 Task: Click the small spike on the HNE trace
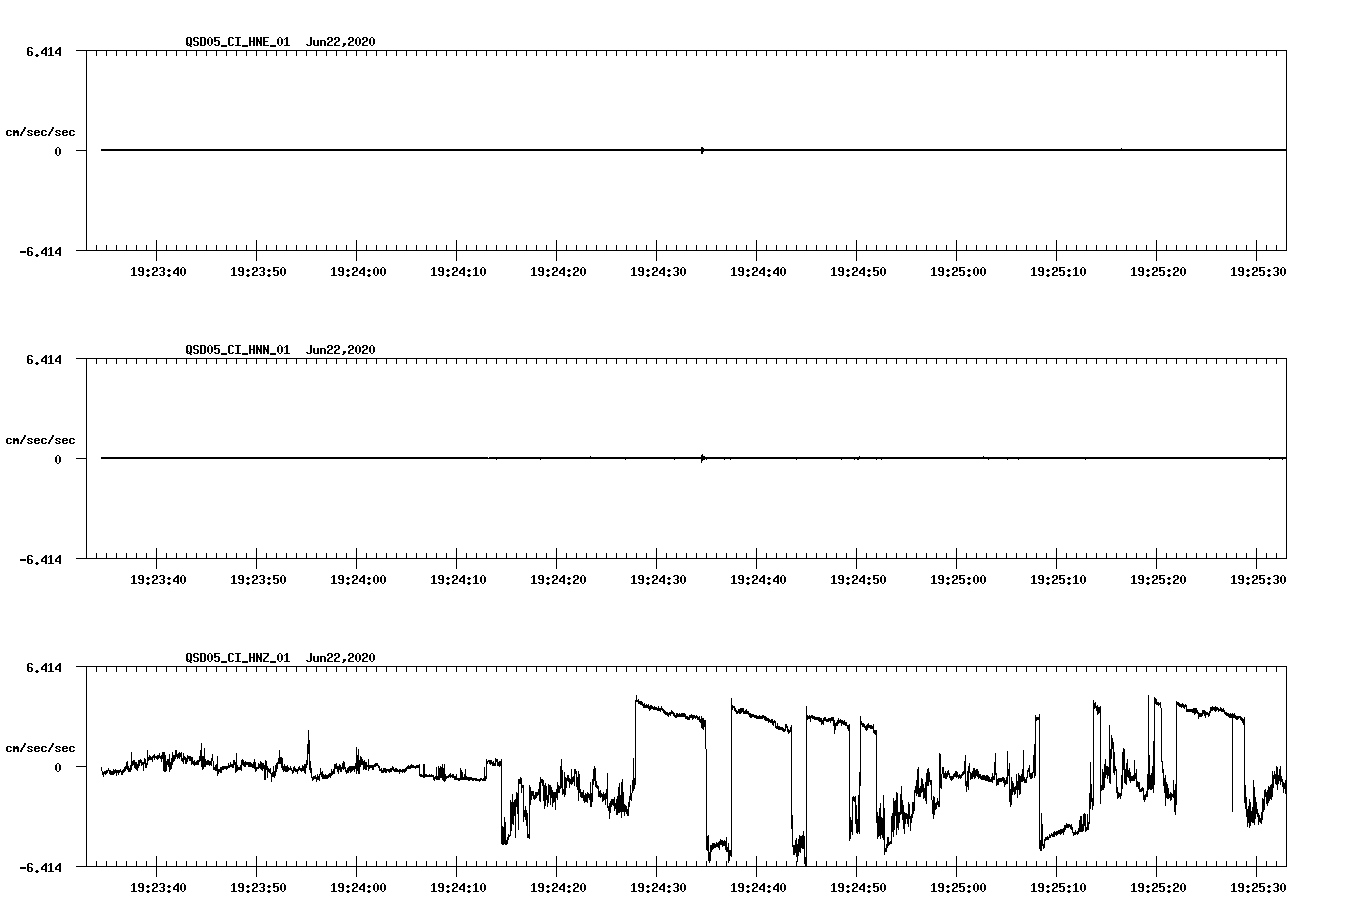click(x=703, y=150)
